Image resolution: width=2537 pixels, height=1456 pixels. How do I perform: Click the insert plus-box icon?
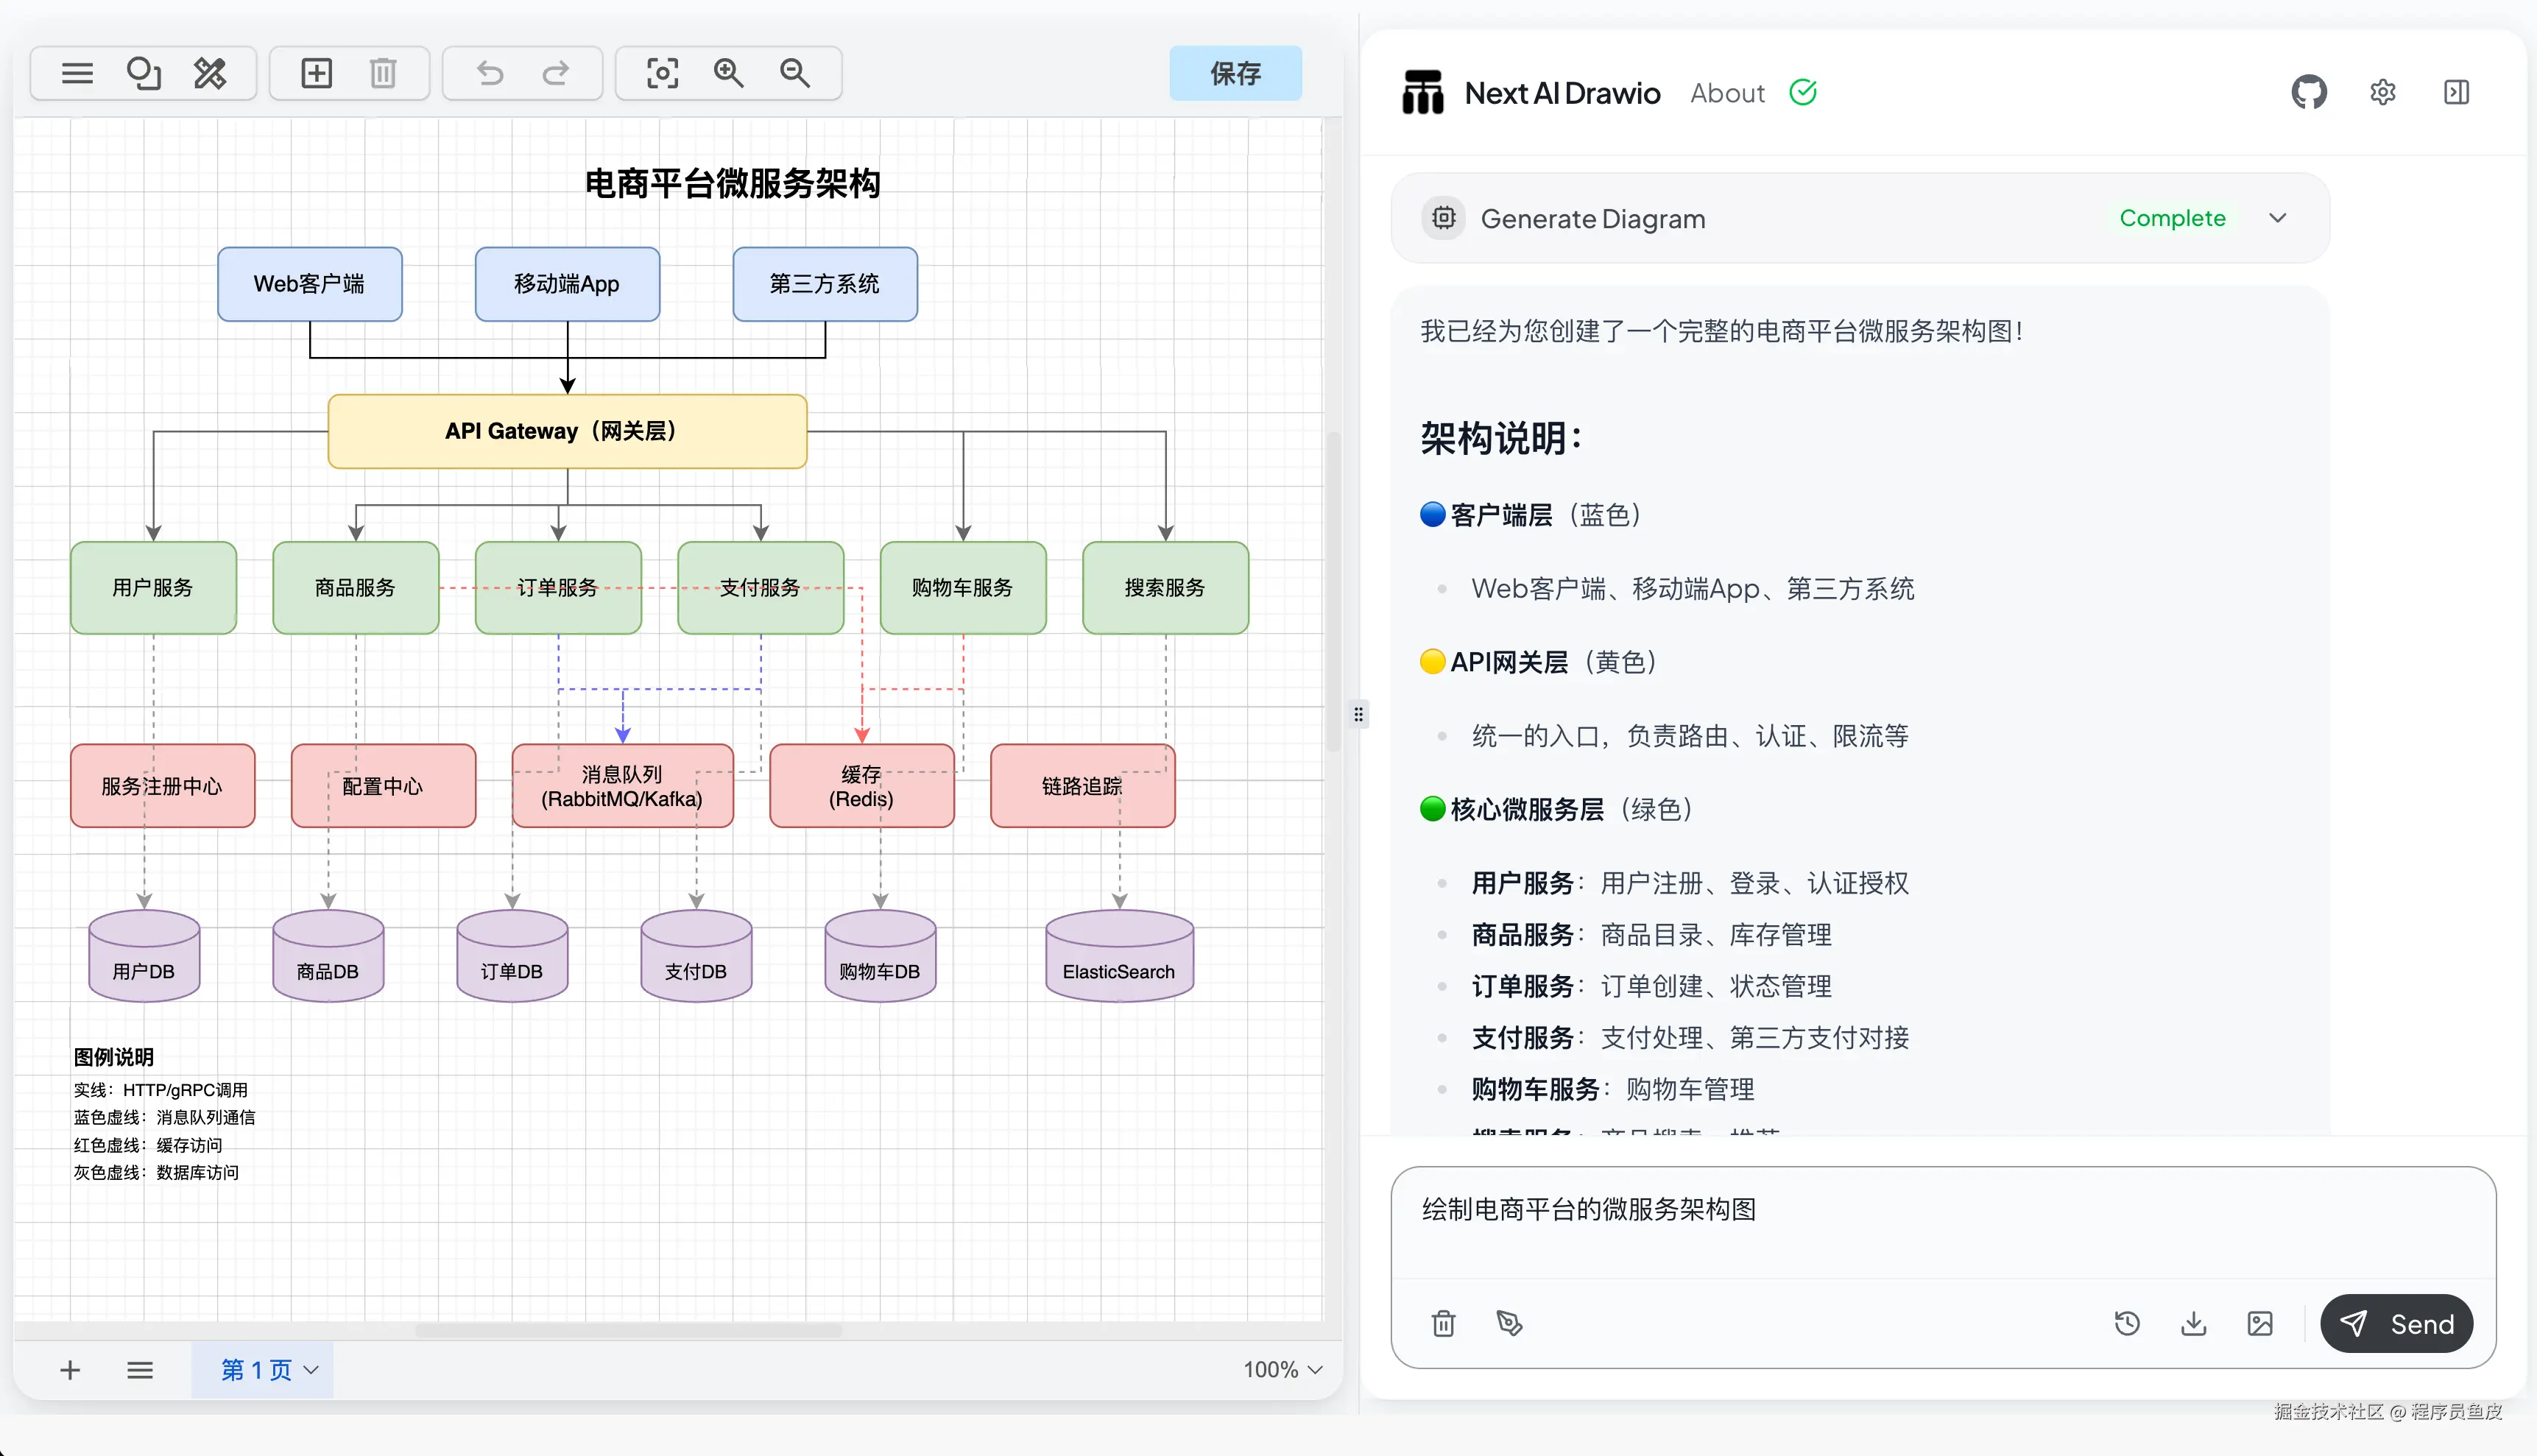316,73
